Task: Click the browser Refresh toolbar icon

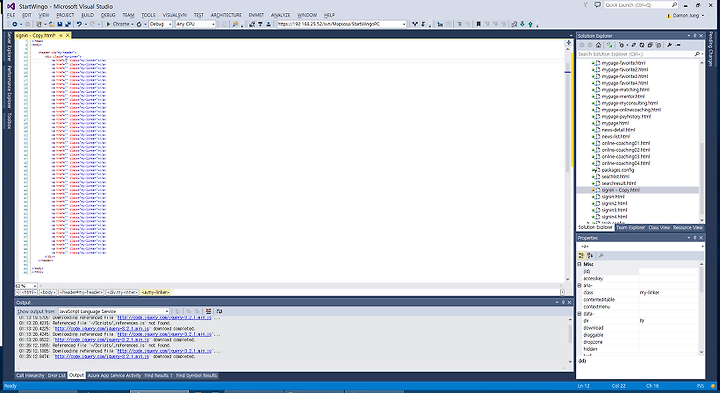Action: point(139,24)
